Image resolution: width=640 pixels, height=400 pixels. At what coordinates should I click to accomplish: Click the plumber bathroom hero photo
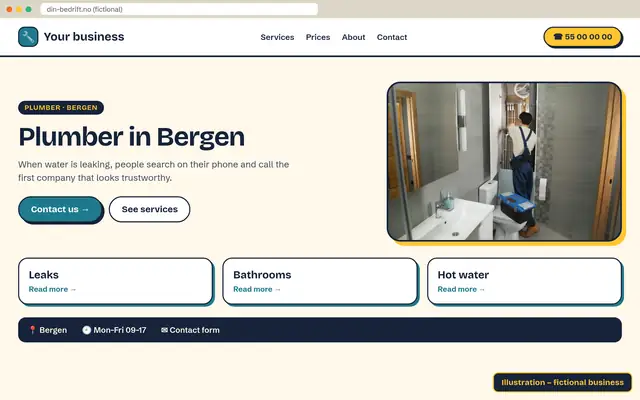click(504, 162)
